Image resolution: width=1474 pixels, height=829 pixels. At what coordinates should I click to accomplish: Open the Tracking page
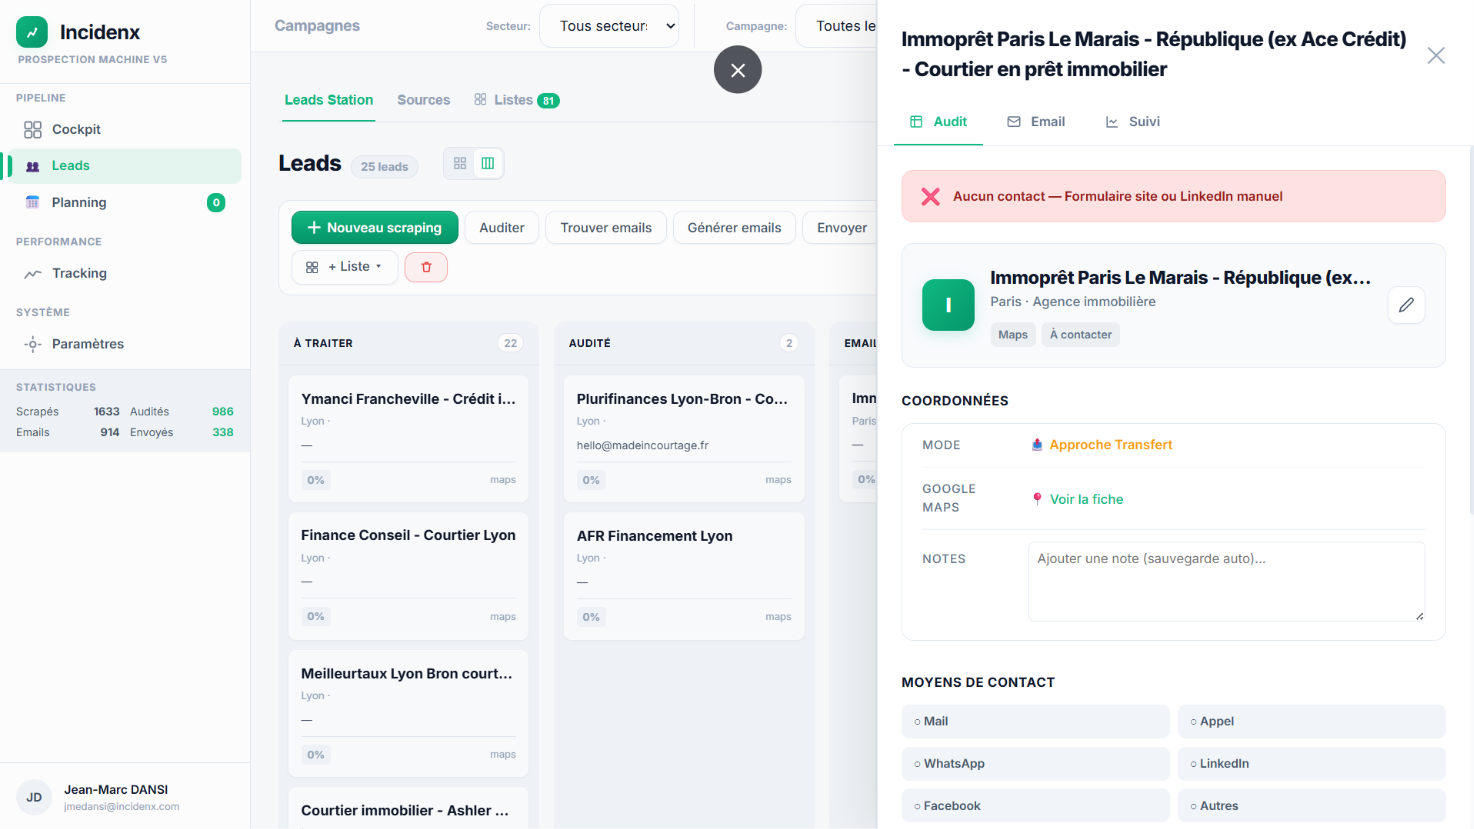click(x=125, y=273)
